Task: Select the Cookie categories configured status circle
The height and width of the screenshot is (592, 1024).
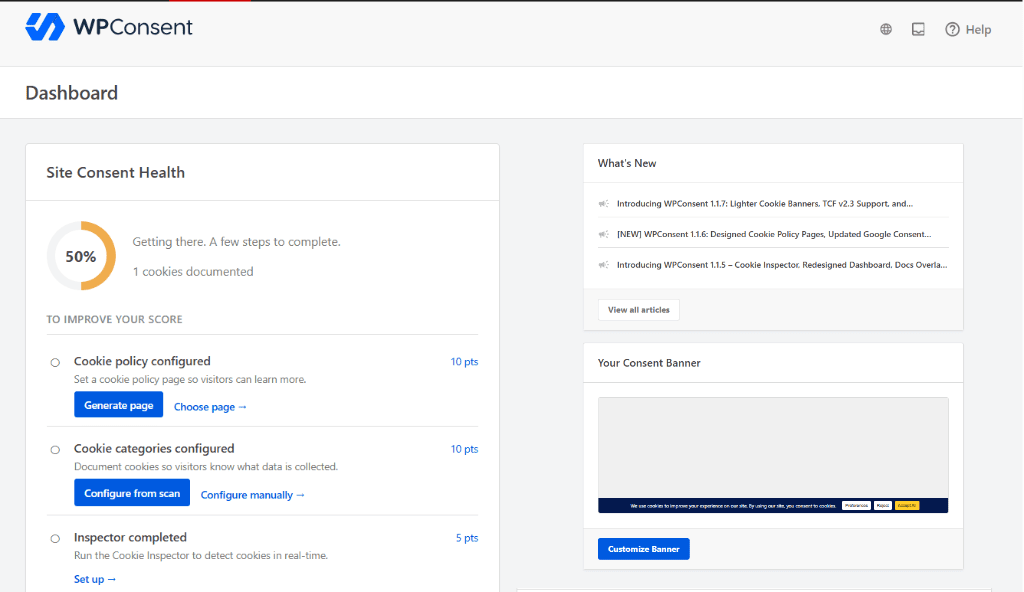Action: [56, 450]
